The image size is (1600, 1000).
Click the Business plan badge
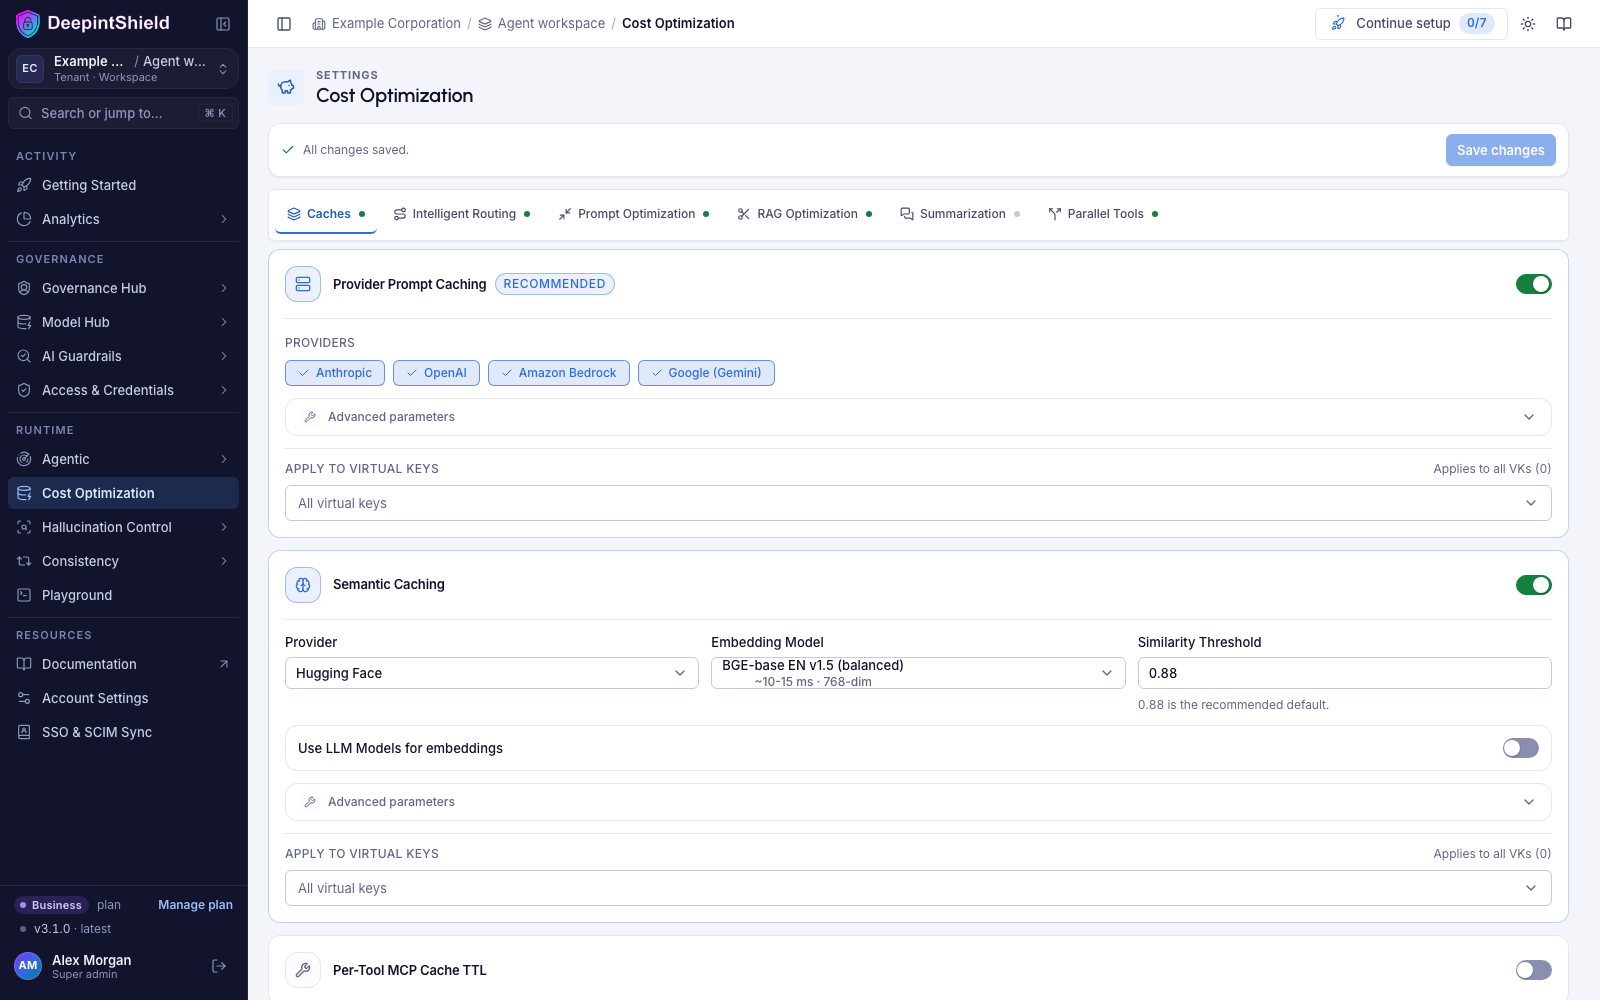[52, 905]
